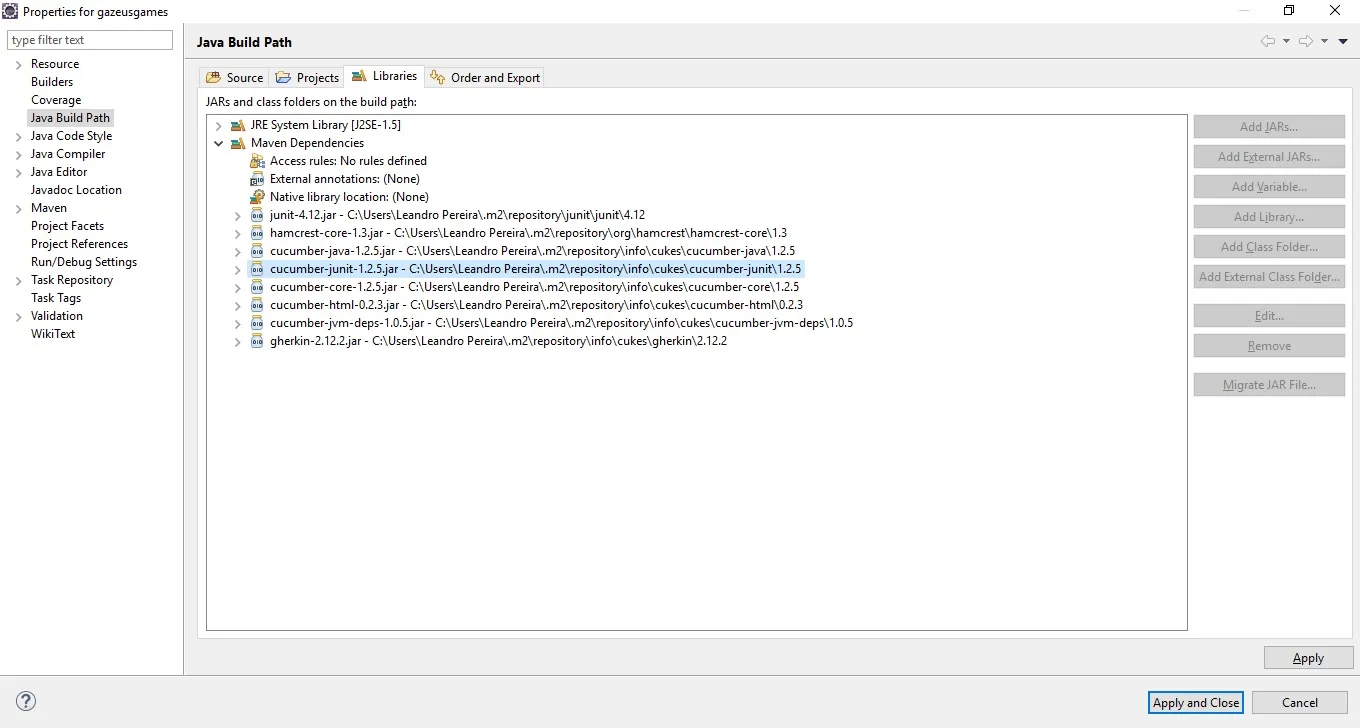The image size is (1360, 728).
Task: Click the Access rules icon
Action: coord(257,161)
